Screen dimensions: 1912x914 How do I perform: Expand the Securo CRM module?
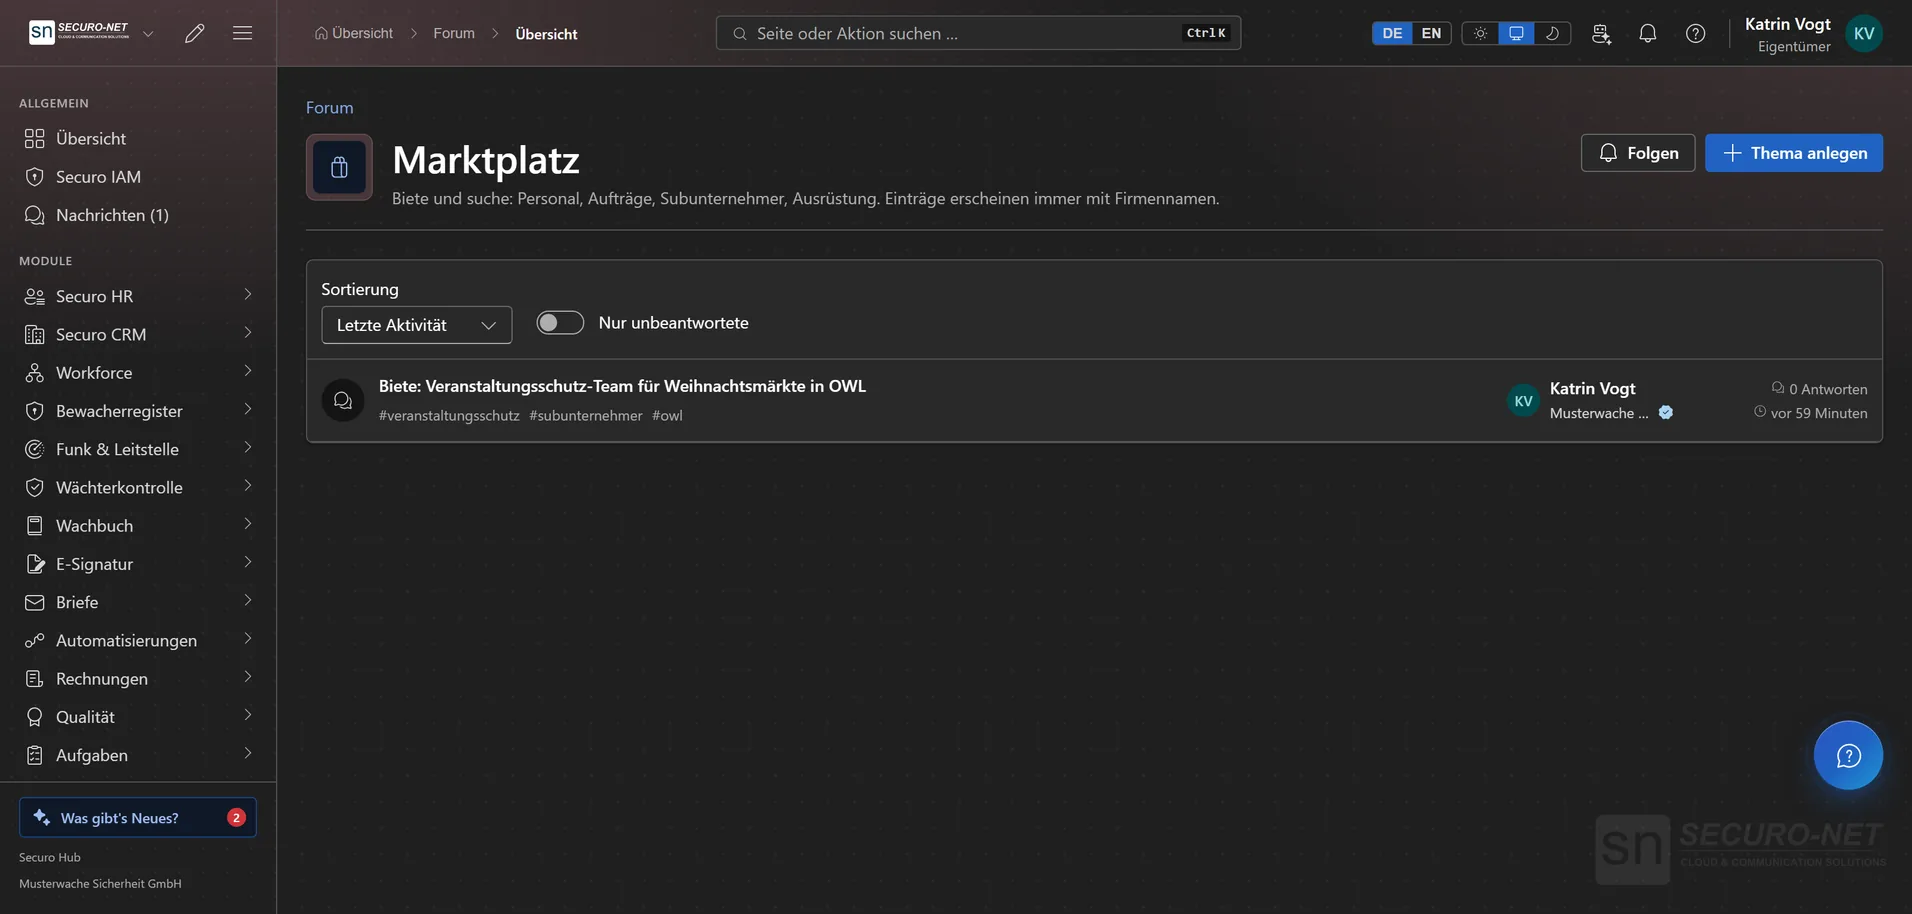click(138, 334)
